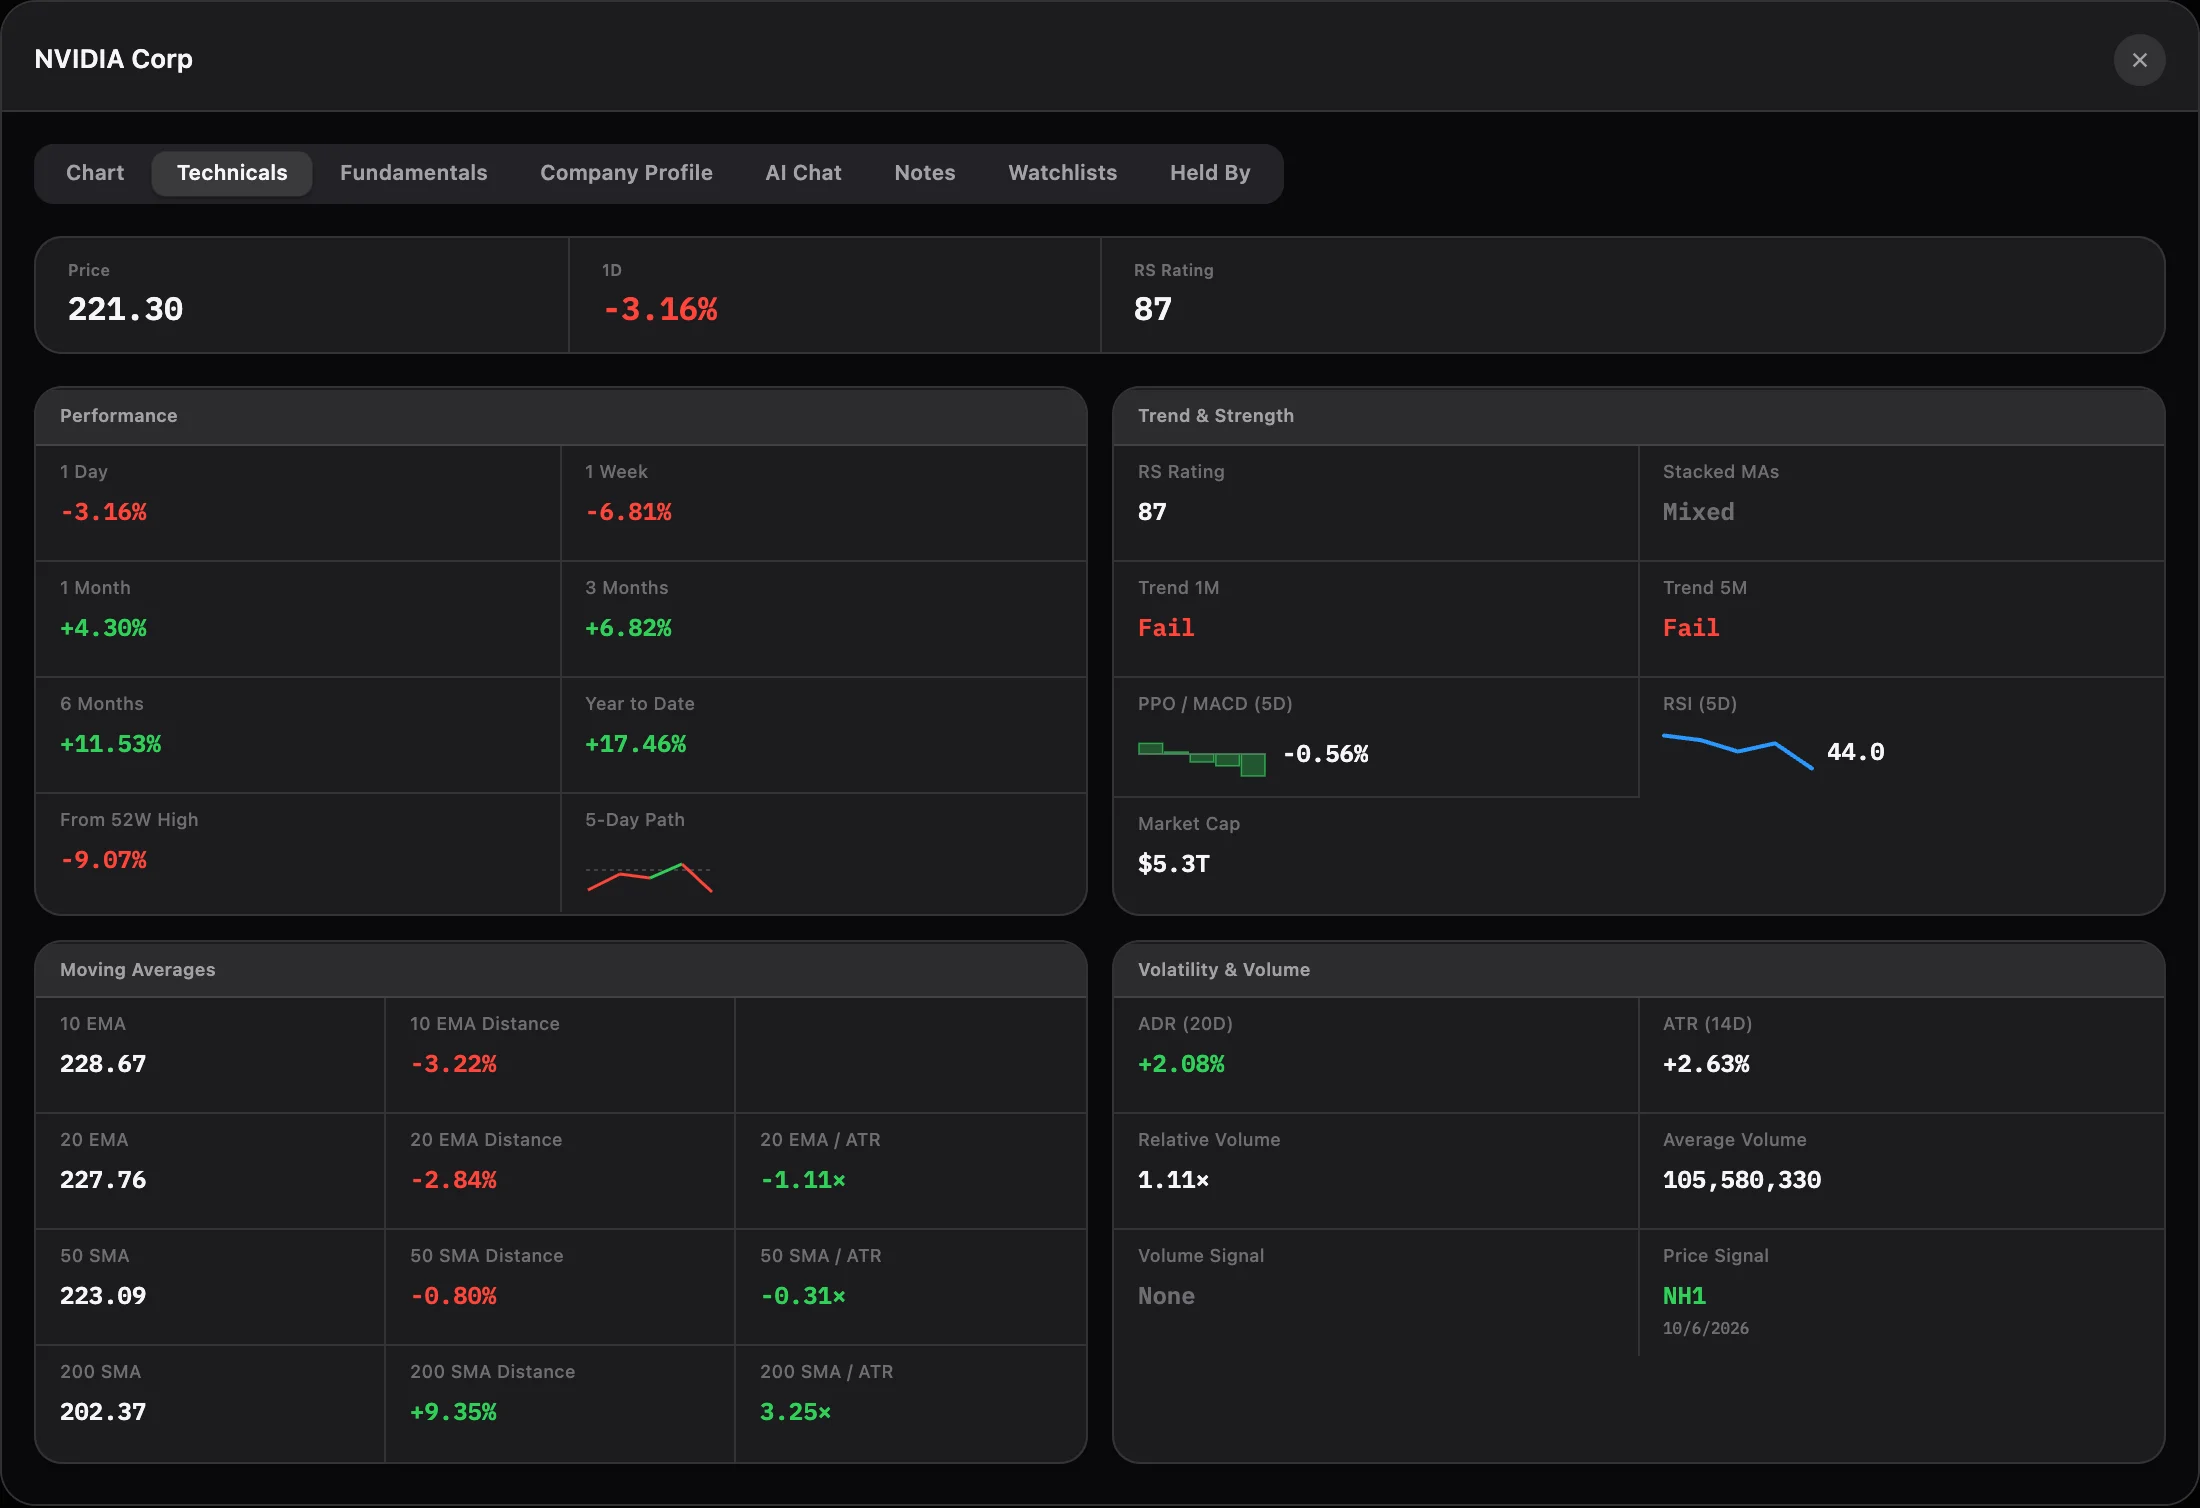Click the price value 221.30
The height and width of the screenshot is (1508, 2200).
[x=125, y=309]
